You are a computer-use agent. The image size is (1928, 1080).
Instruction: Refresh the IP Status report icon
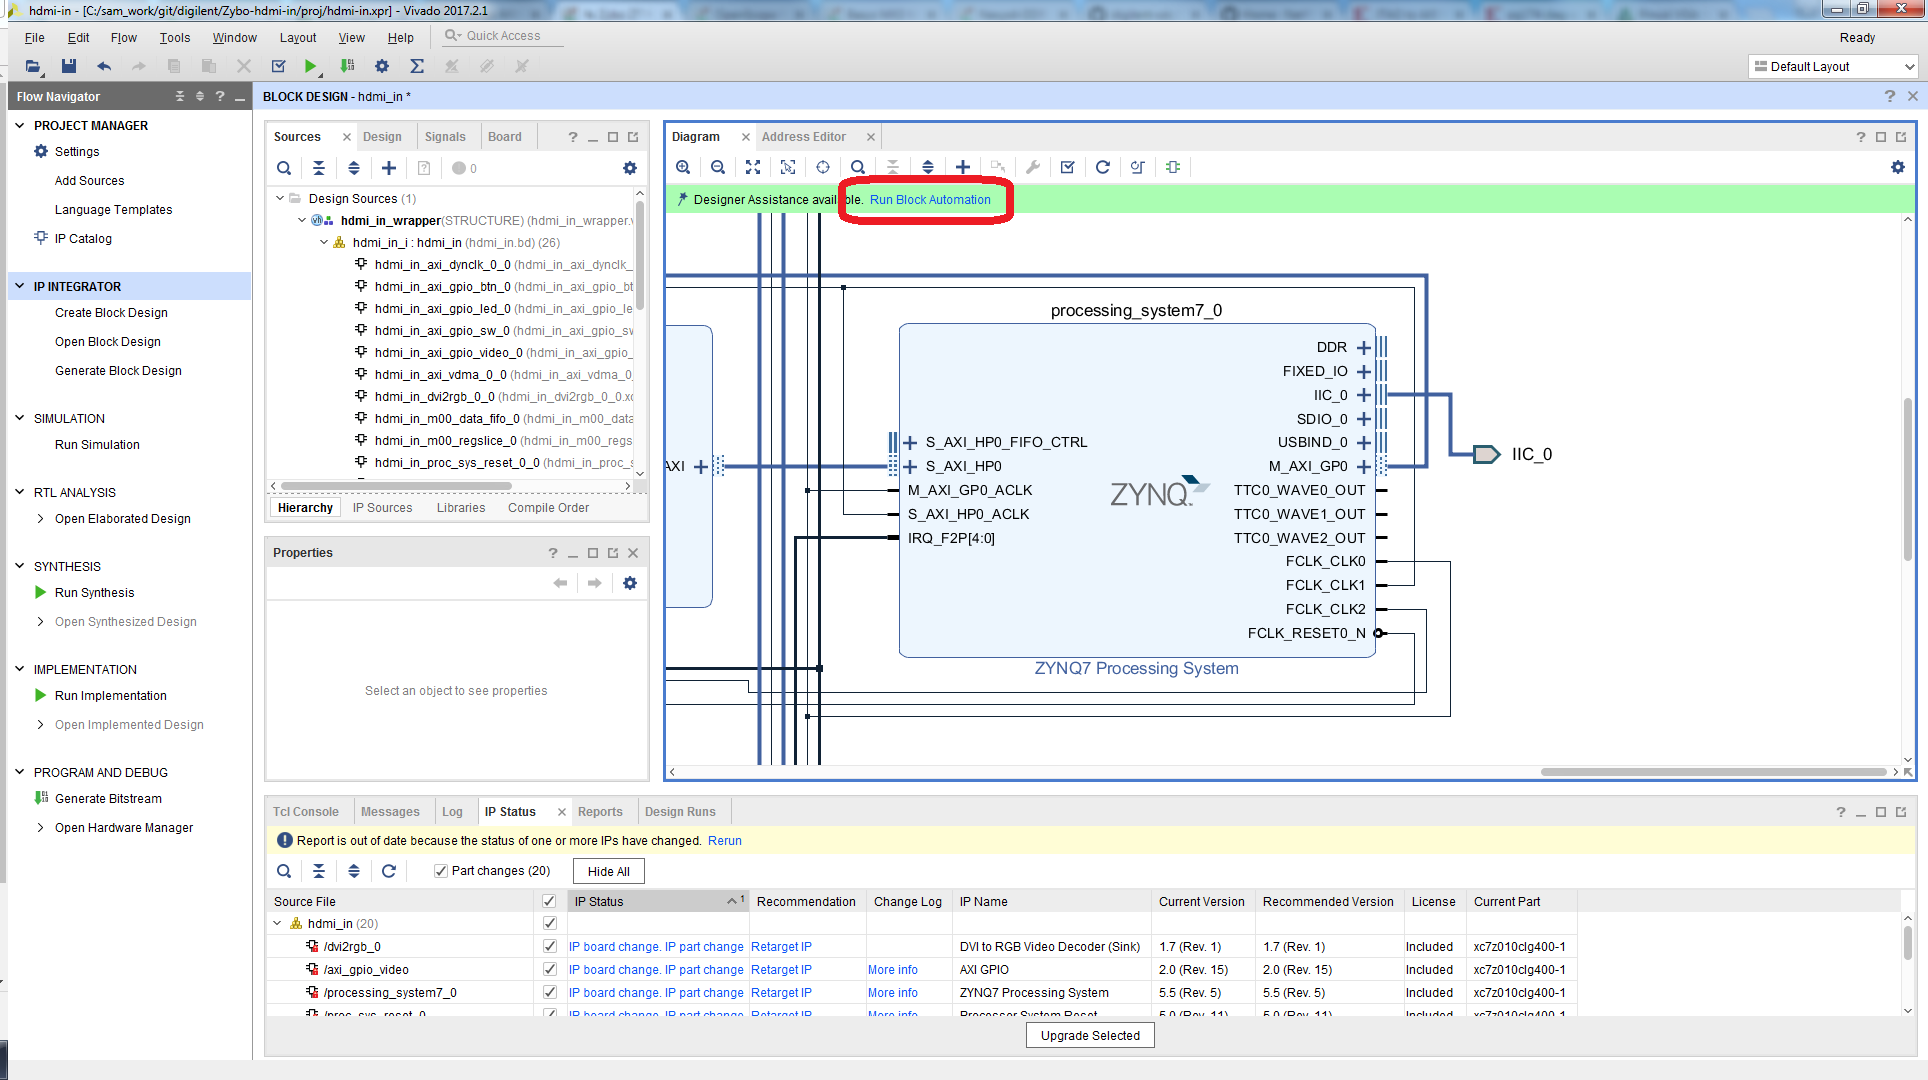tap(389, 871)
